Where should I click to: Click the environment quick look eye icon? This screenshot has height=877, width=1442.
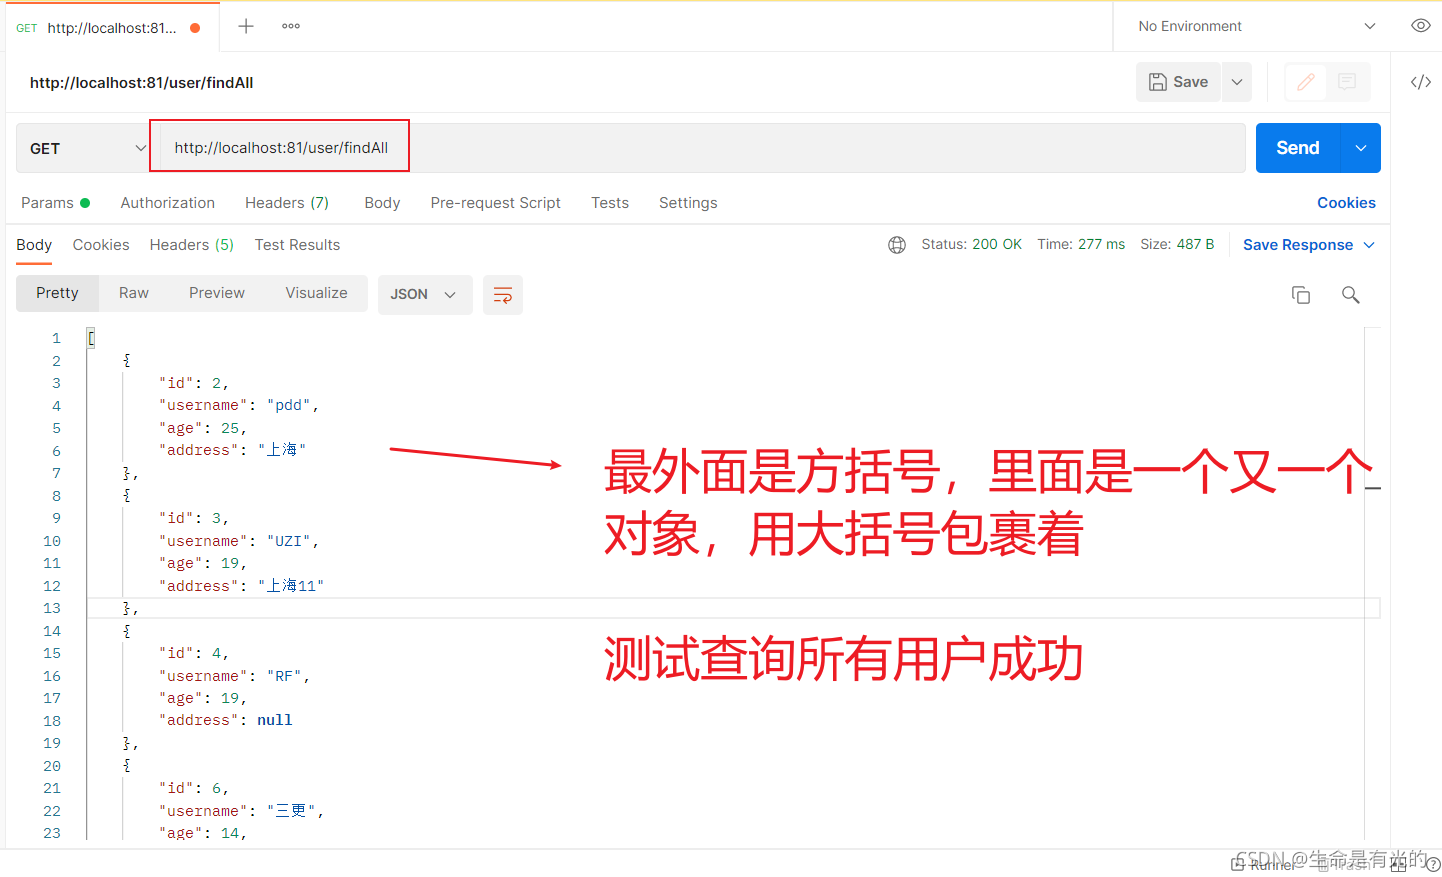coord(1420,26)
